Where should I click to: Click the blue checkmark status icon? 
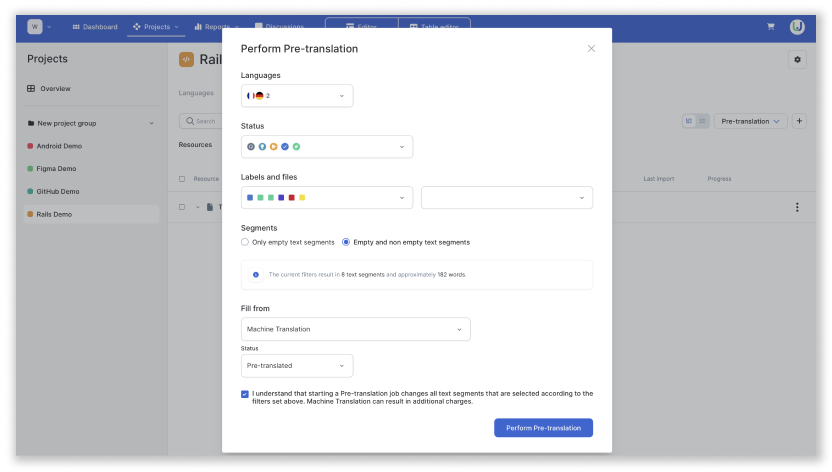pos(285,147)
